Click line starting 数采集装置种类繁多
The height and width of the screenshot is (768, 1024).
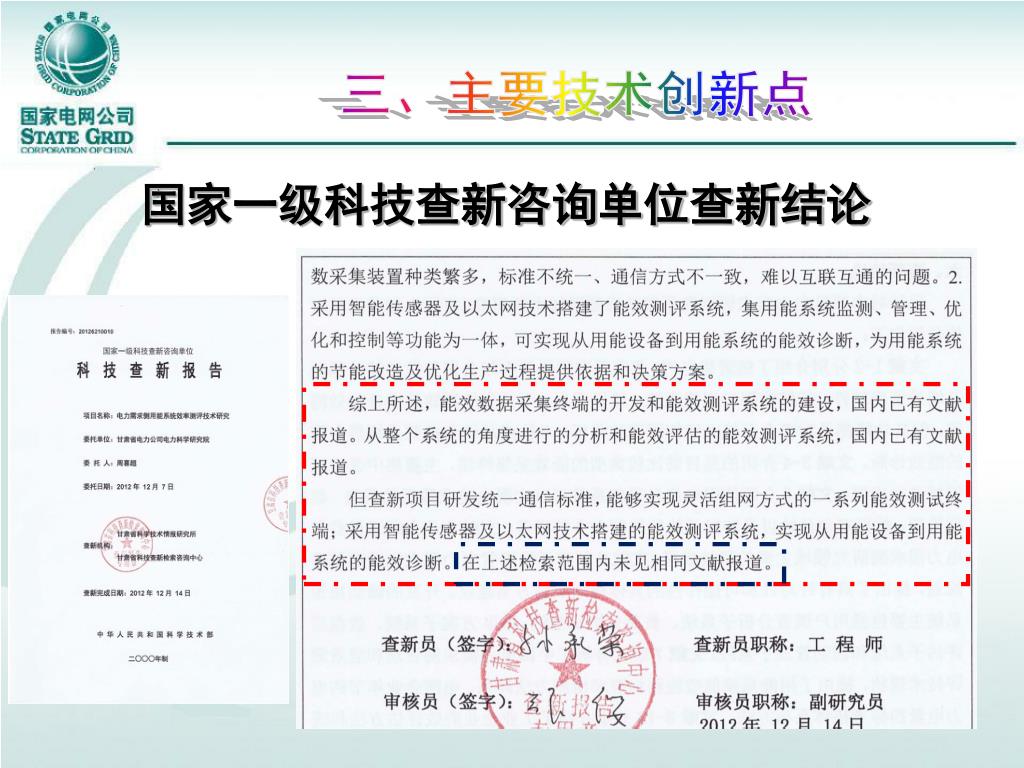635,277
